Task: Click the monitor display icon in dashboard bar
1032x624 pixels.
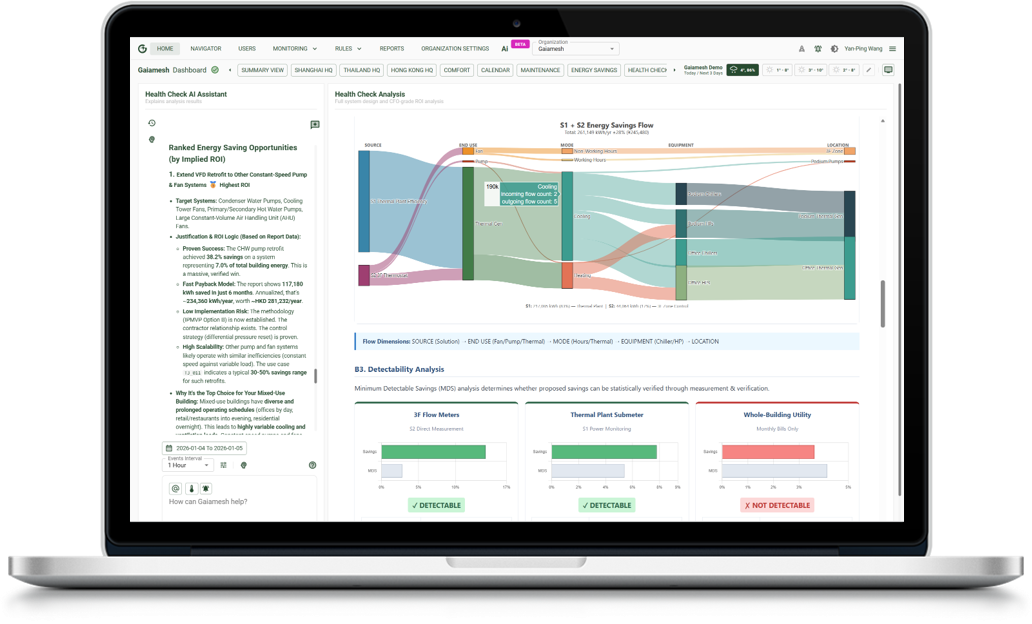Action: (888, 70)
